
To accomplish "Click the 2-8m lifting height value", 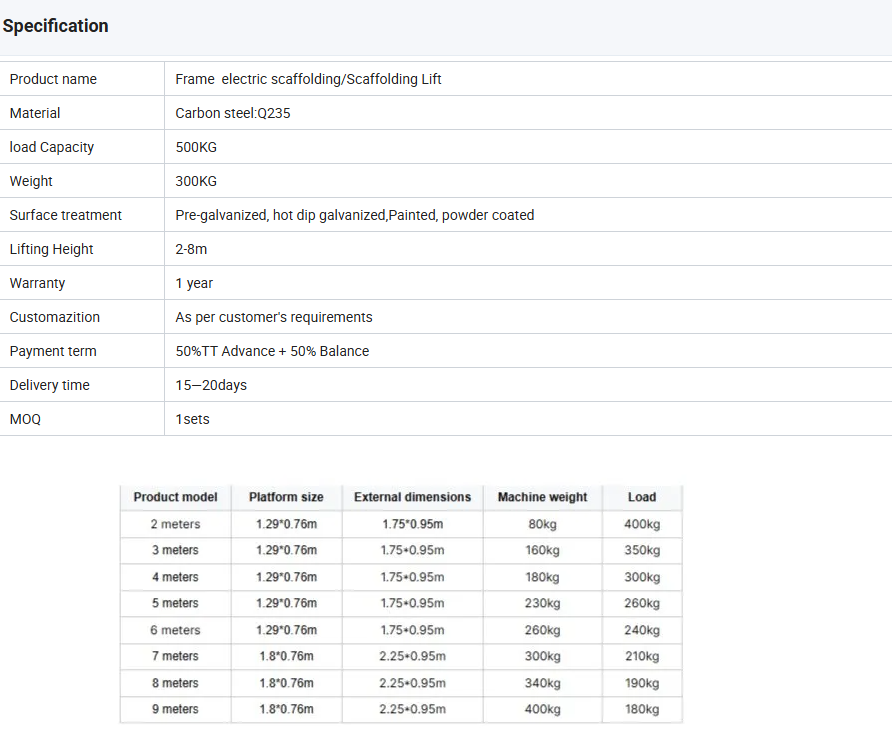I will click(191, 249).
